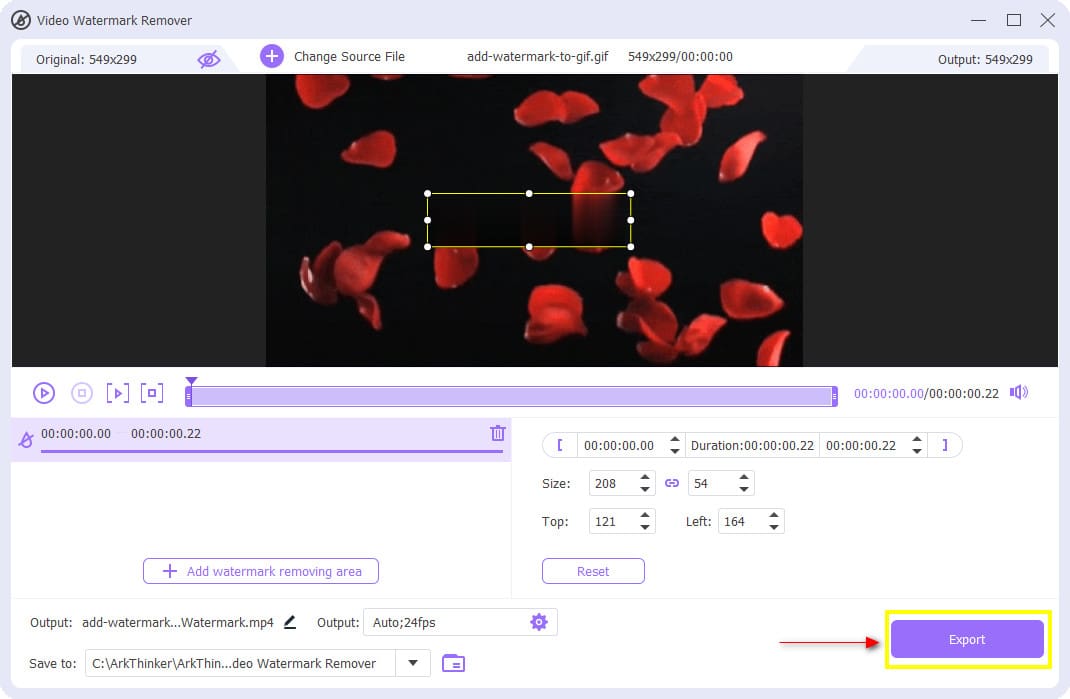1070x699 pixels.
Task: Decrease the start time with the down arrow
Action: [674, 451]
